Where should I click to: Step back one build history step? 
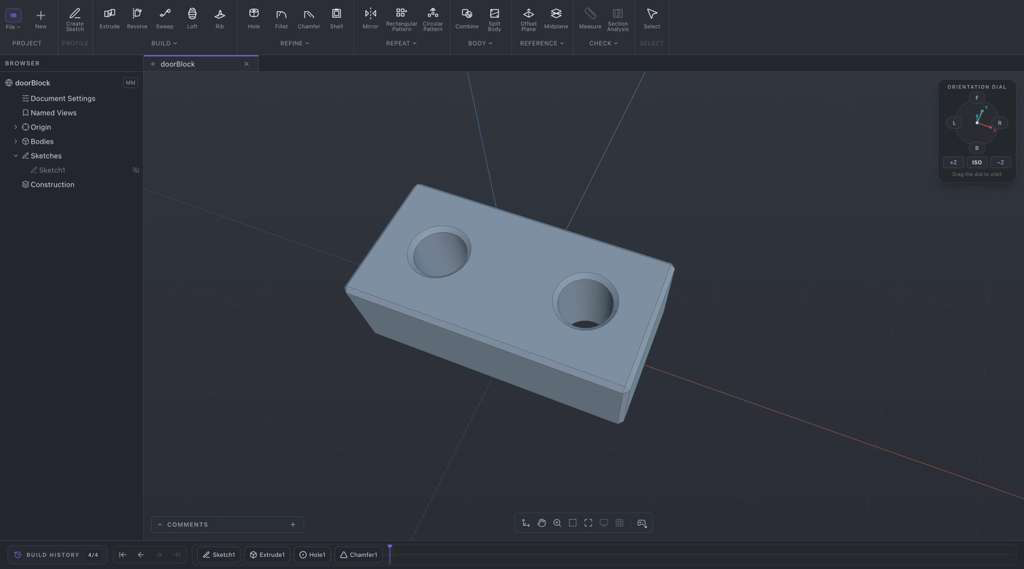coord(140,555)
